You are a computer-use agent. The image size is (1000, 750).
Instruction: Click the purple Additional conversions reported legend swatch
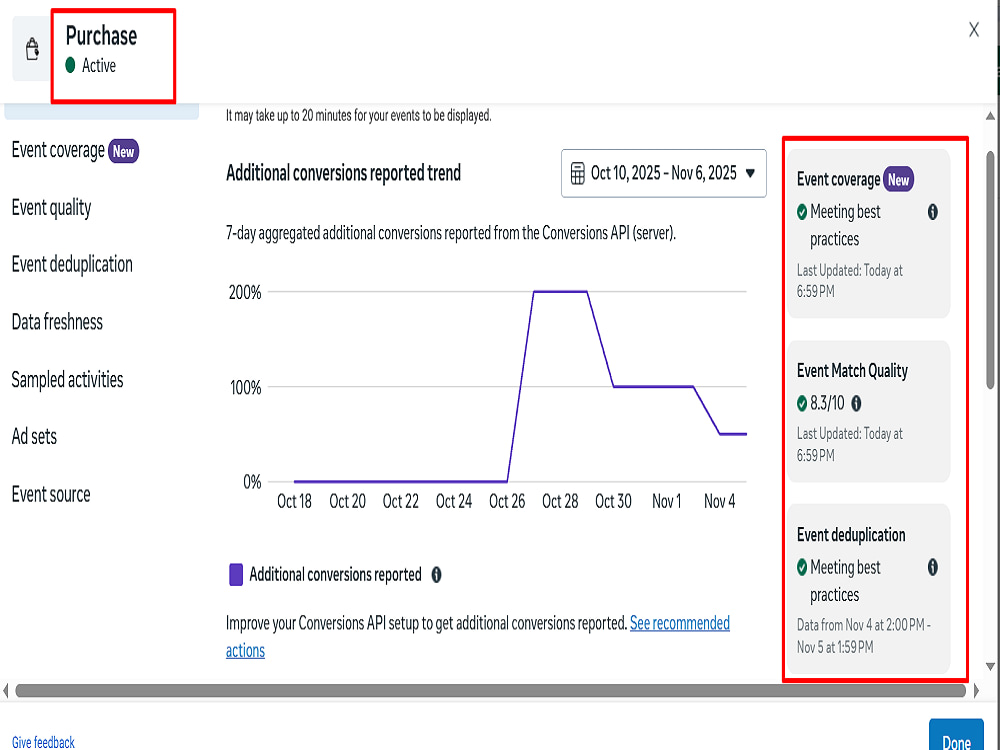tap(236, 575)
